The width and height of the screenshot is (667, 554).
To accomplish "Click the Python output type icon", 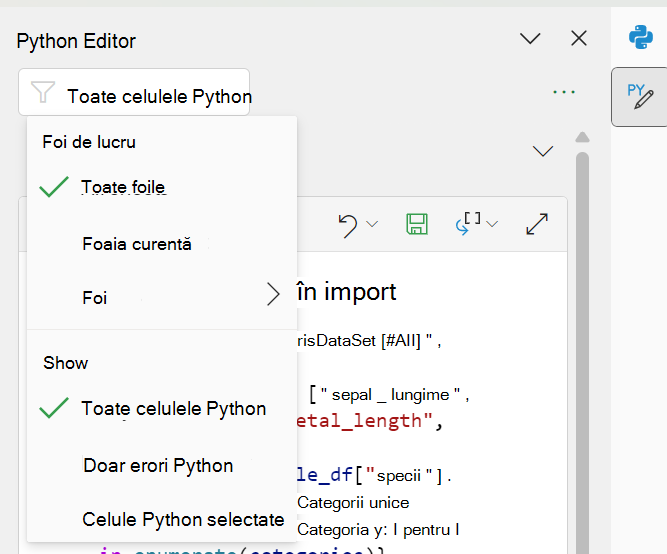I will click(x=469, y=224).
